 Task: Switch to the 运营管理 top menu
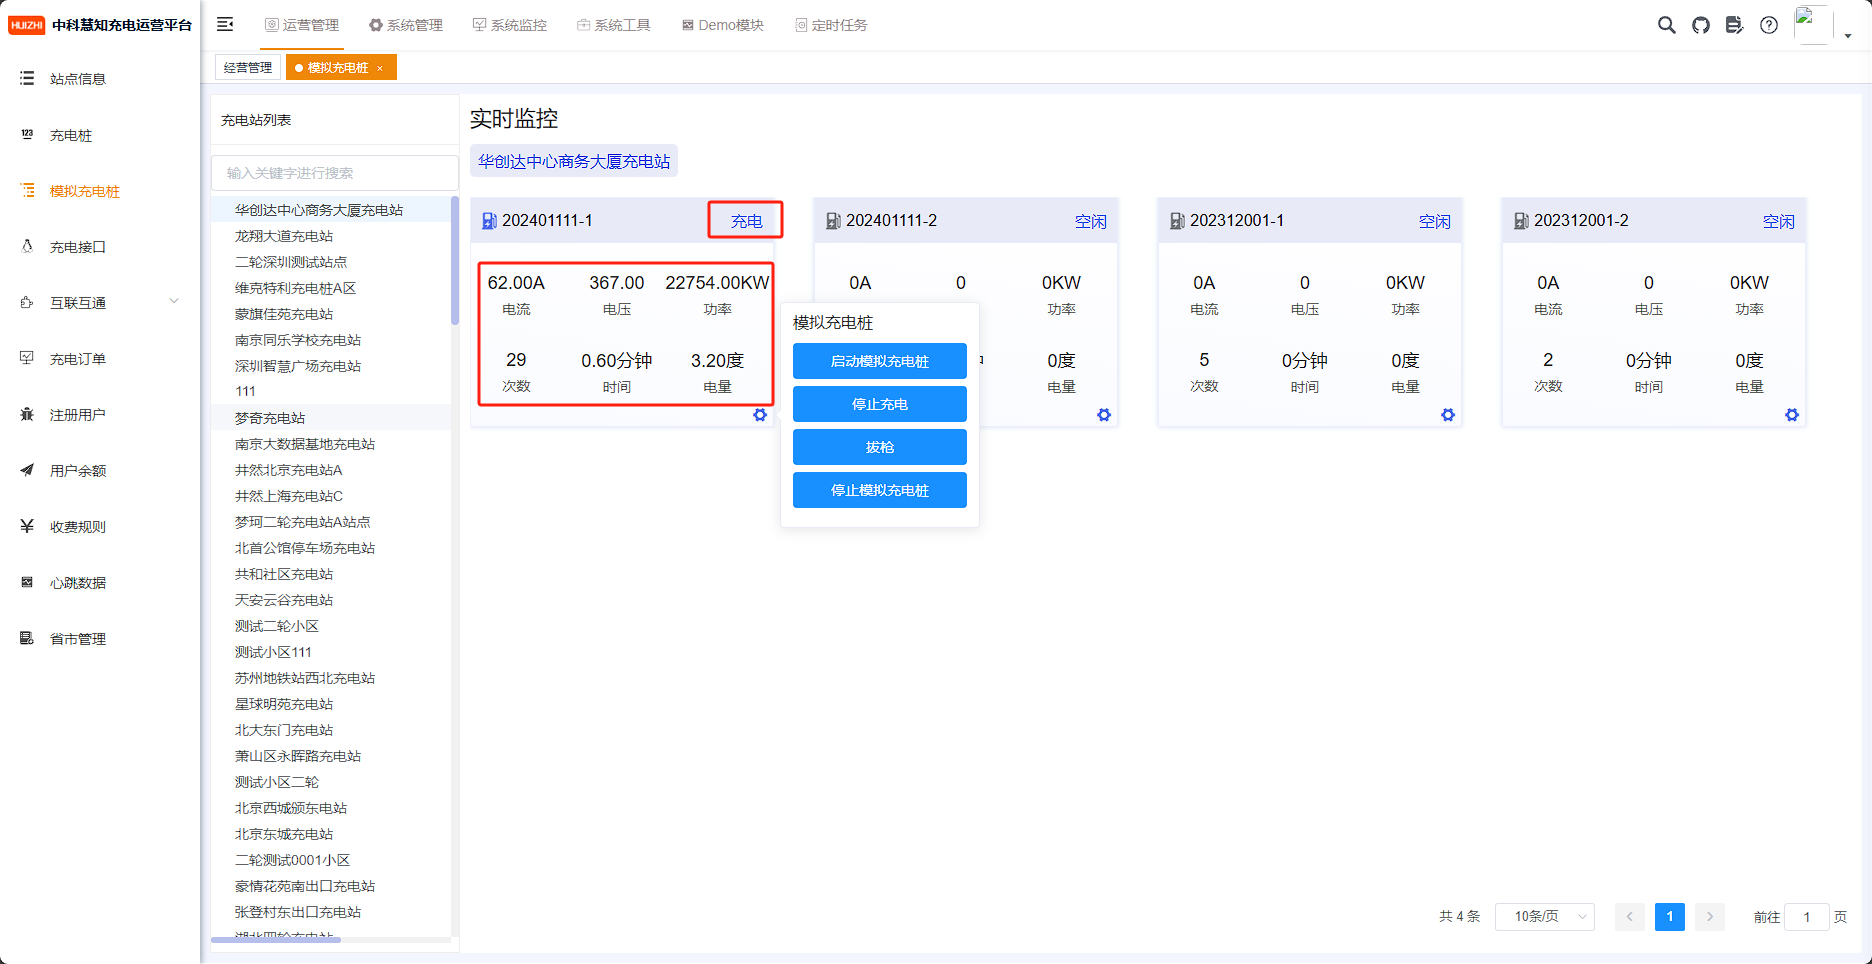(x=301, y=25)
